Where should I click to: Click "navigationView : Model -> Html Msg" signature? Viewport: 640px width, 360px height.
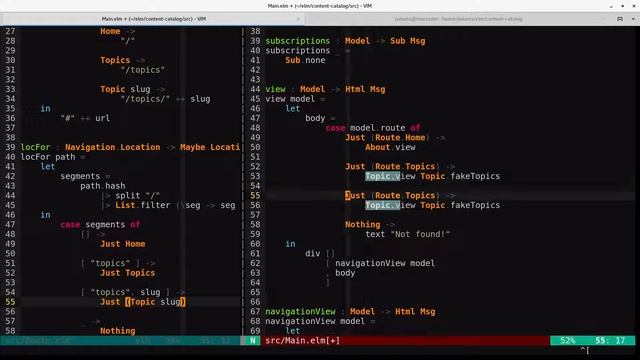(350, 311)
